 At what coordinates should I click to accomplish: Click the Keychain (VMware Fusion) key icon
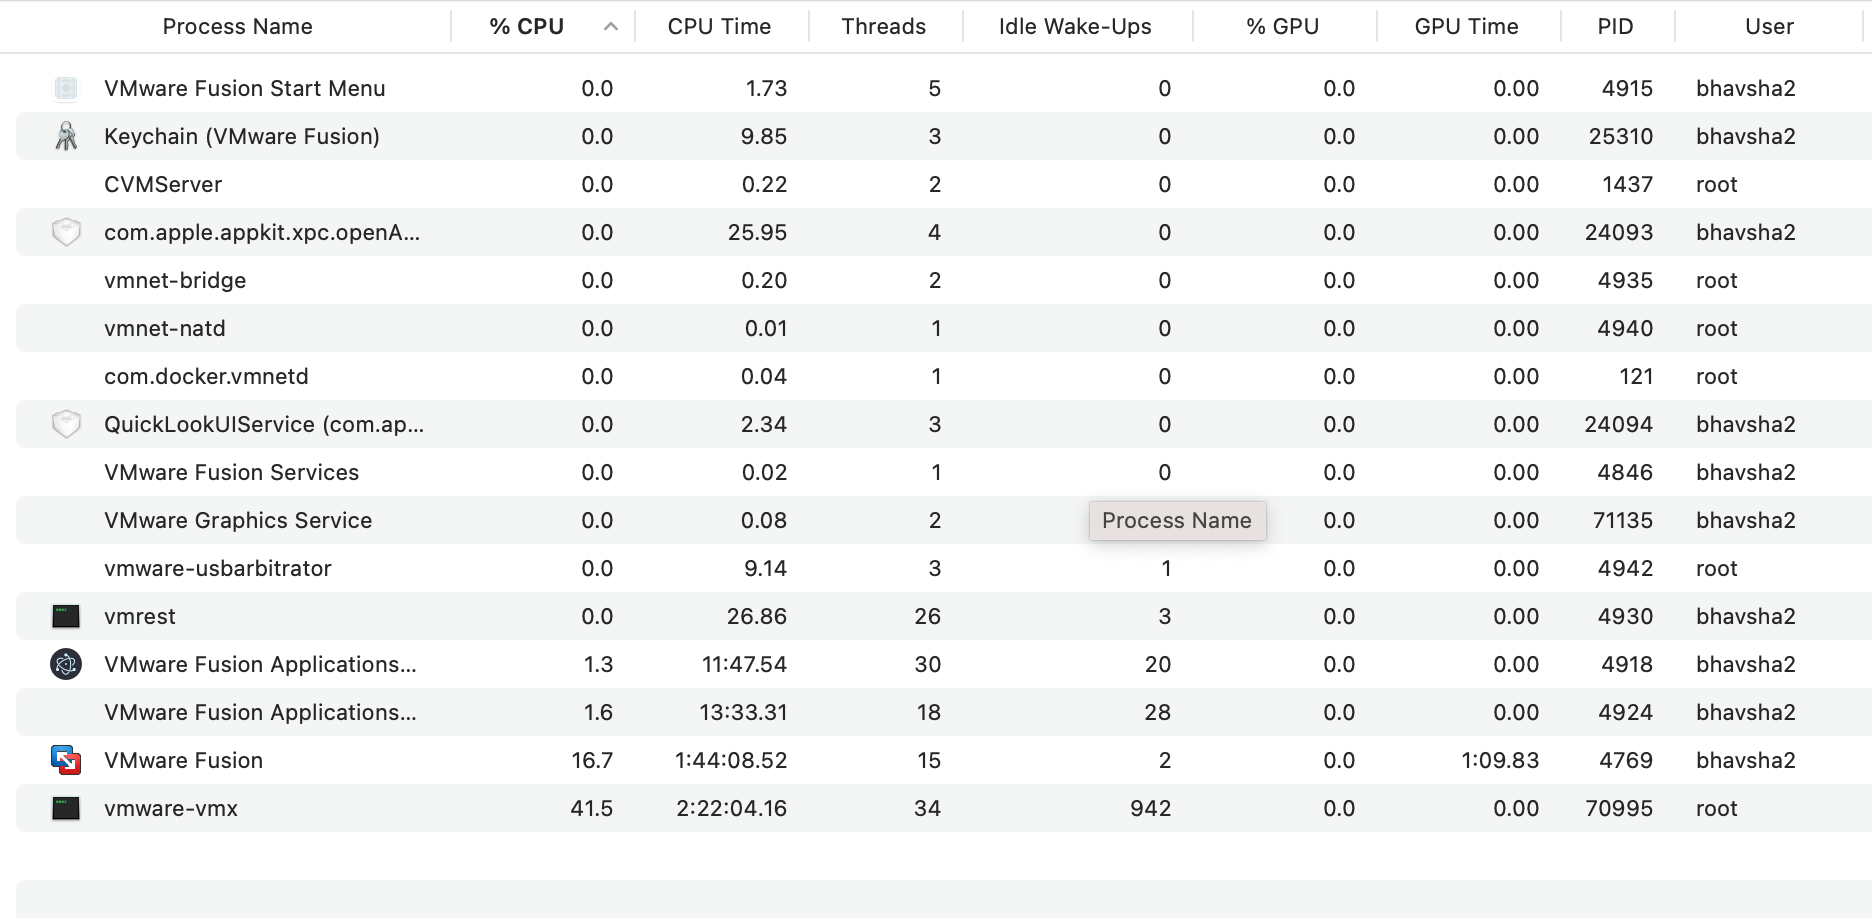(66, 136)
